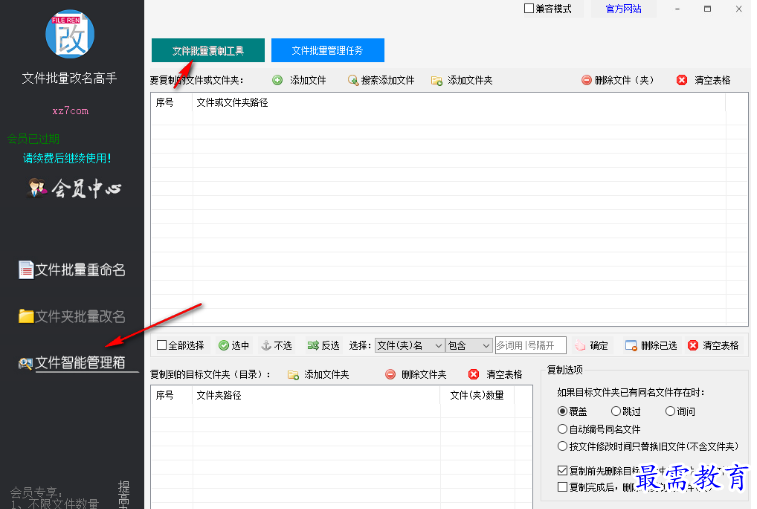Select 覆盖 radio button
Viewport: 757px width, 509px height.
coord(562,411)
